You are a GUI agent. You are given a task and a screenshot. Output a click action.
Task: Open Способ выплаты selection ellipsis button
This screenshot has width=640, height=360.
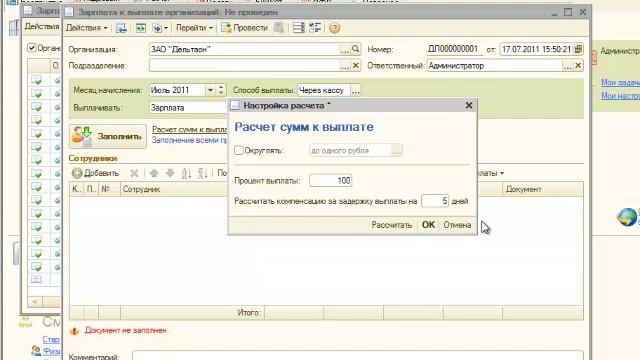pyautogui.click(x=356, y=91)
